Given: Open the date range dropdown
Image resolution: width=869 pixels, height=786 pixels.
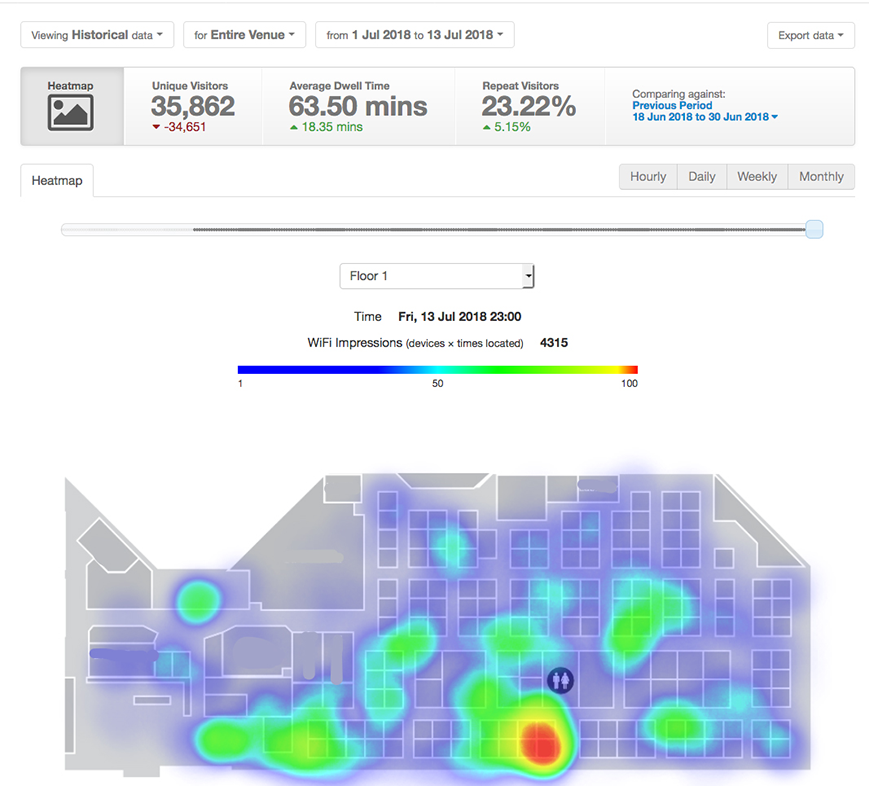Looking at the screenshot, I should click(415, 35).
